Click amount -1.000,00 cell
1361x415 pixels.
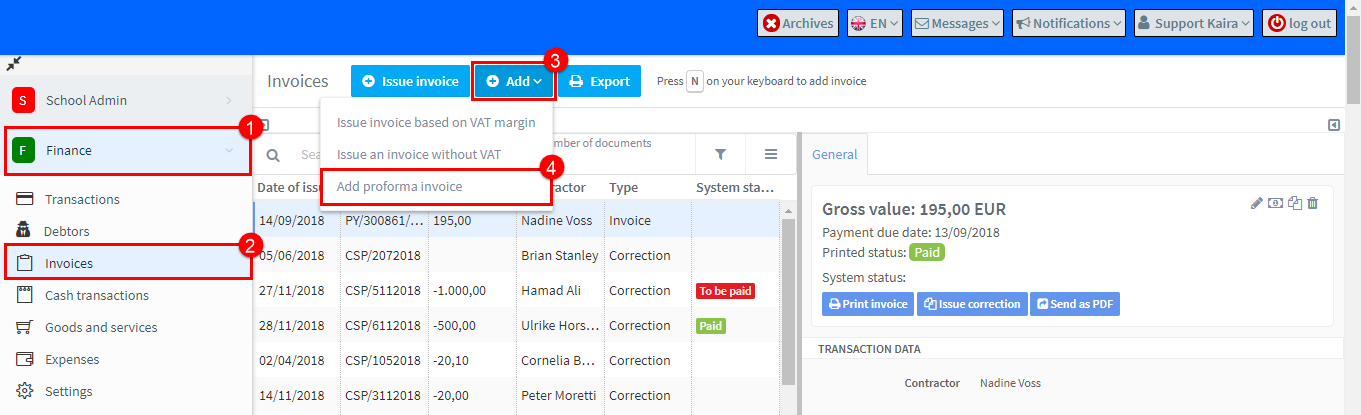pos(472,290)
